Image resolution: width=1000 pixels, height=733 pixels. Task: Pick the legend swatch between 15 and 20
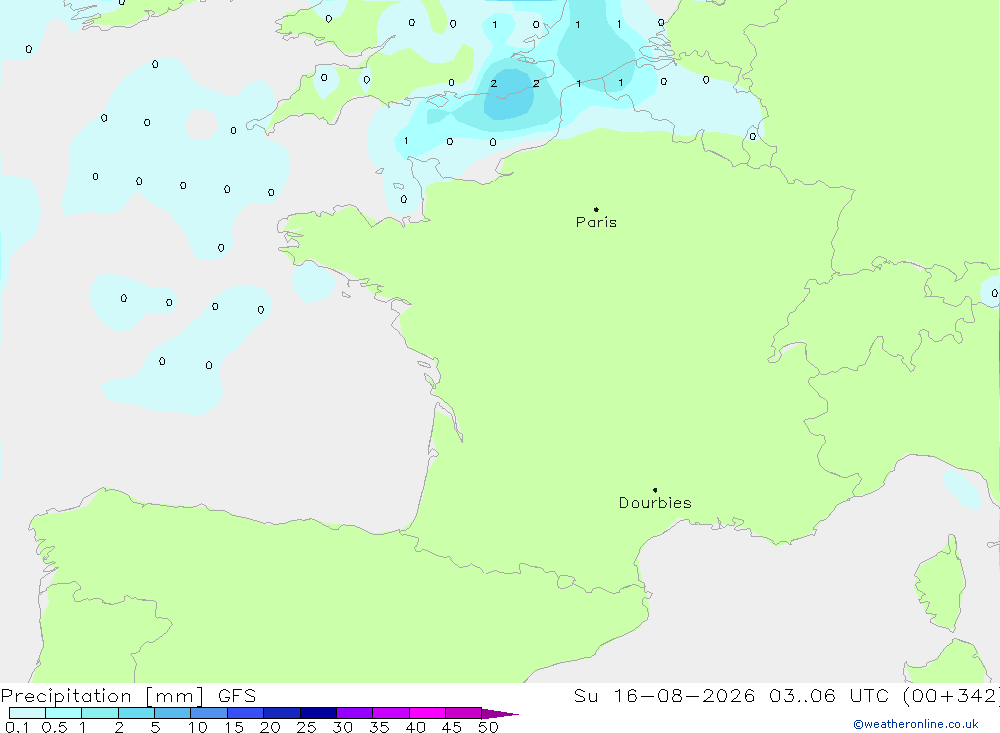pyautogui.click(x=246, y=713)
